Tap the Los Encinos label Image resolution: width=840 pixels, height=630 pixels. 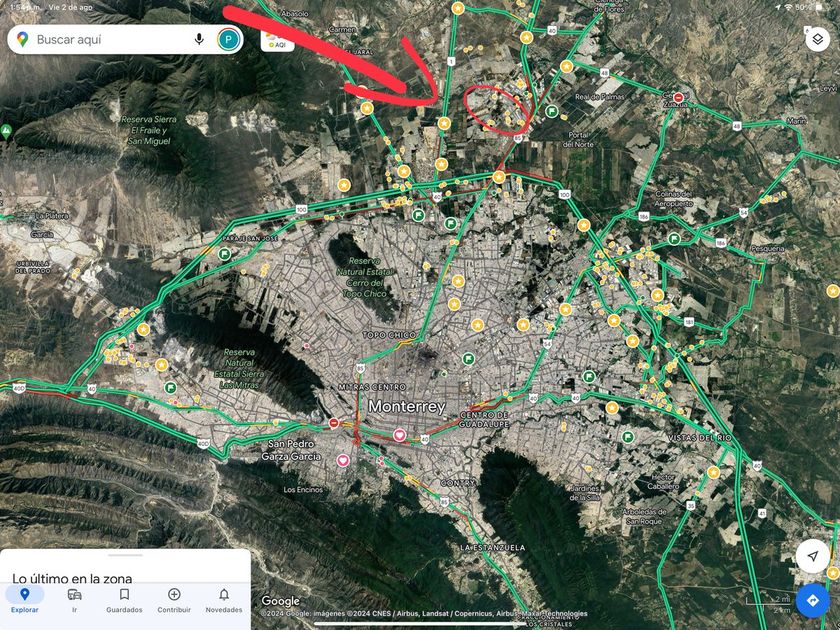(303, 490)
